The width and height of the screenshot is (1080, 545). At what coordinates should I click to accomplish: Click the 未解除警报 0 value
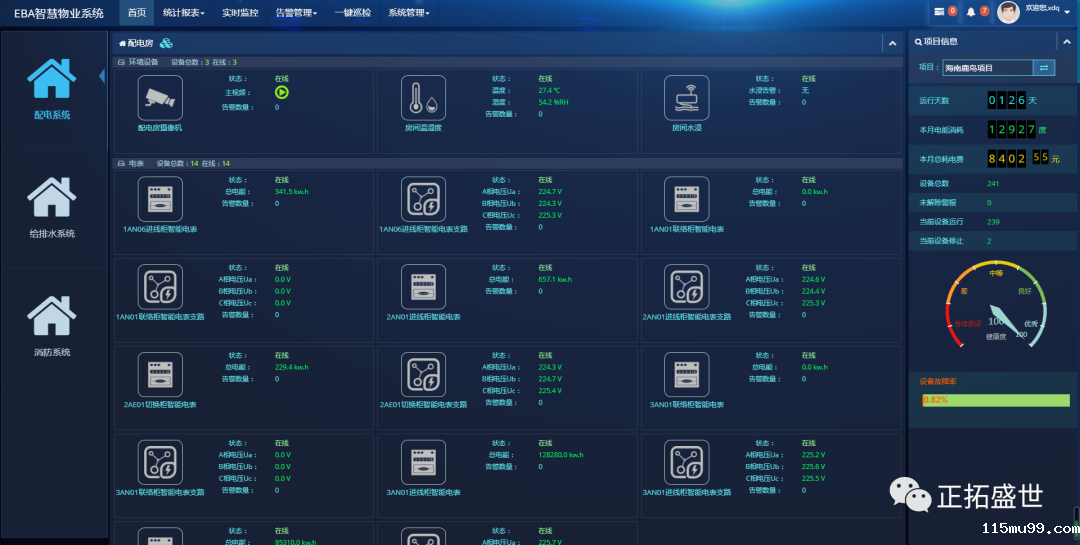989,203
